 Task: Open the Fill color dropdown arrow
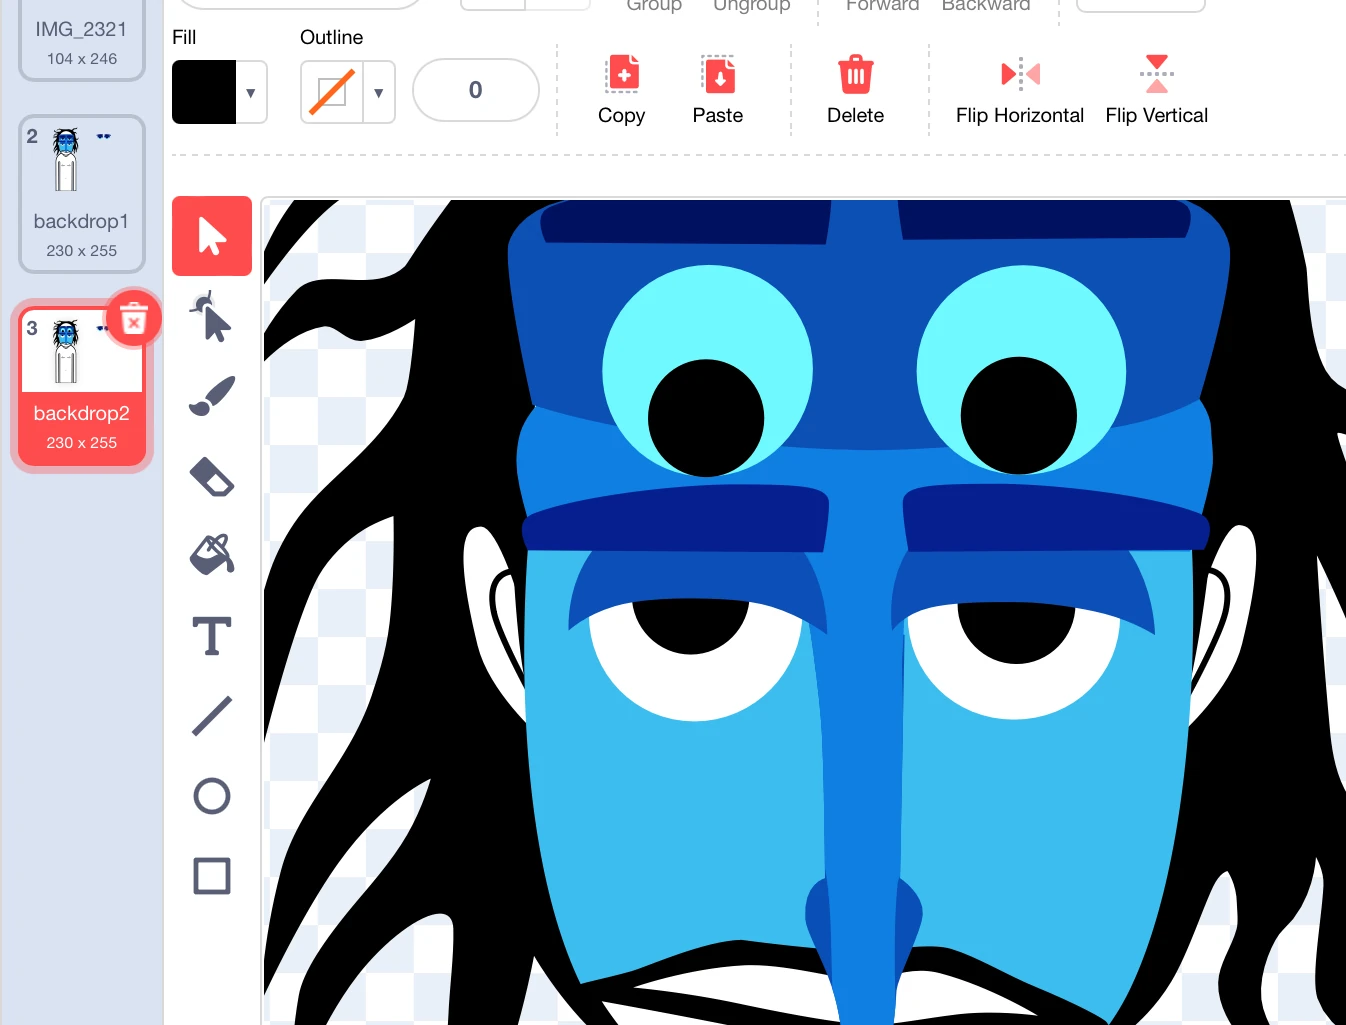pos(251,92)
